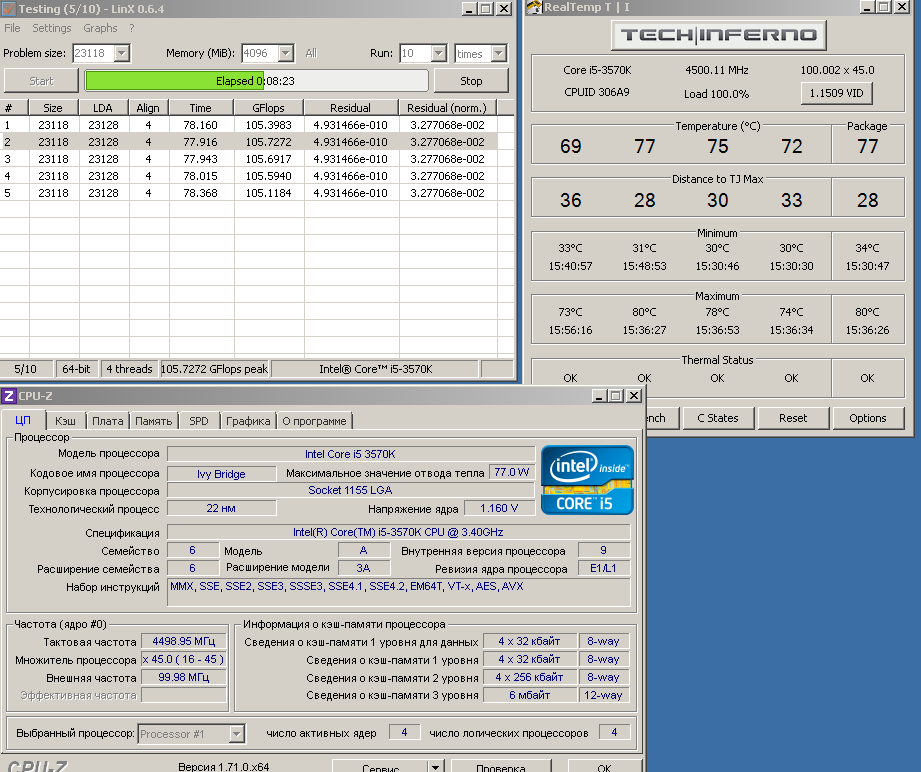Screen dimensions: 921x772
Task: Expand the Problem size dropdown
Action: pyautogui.click(x=122, y=53)
